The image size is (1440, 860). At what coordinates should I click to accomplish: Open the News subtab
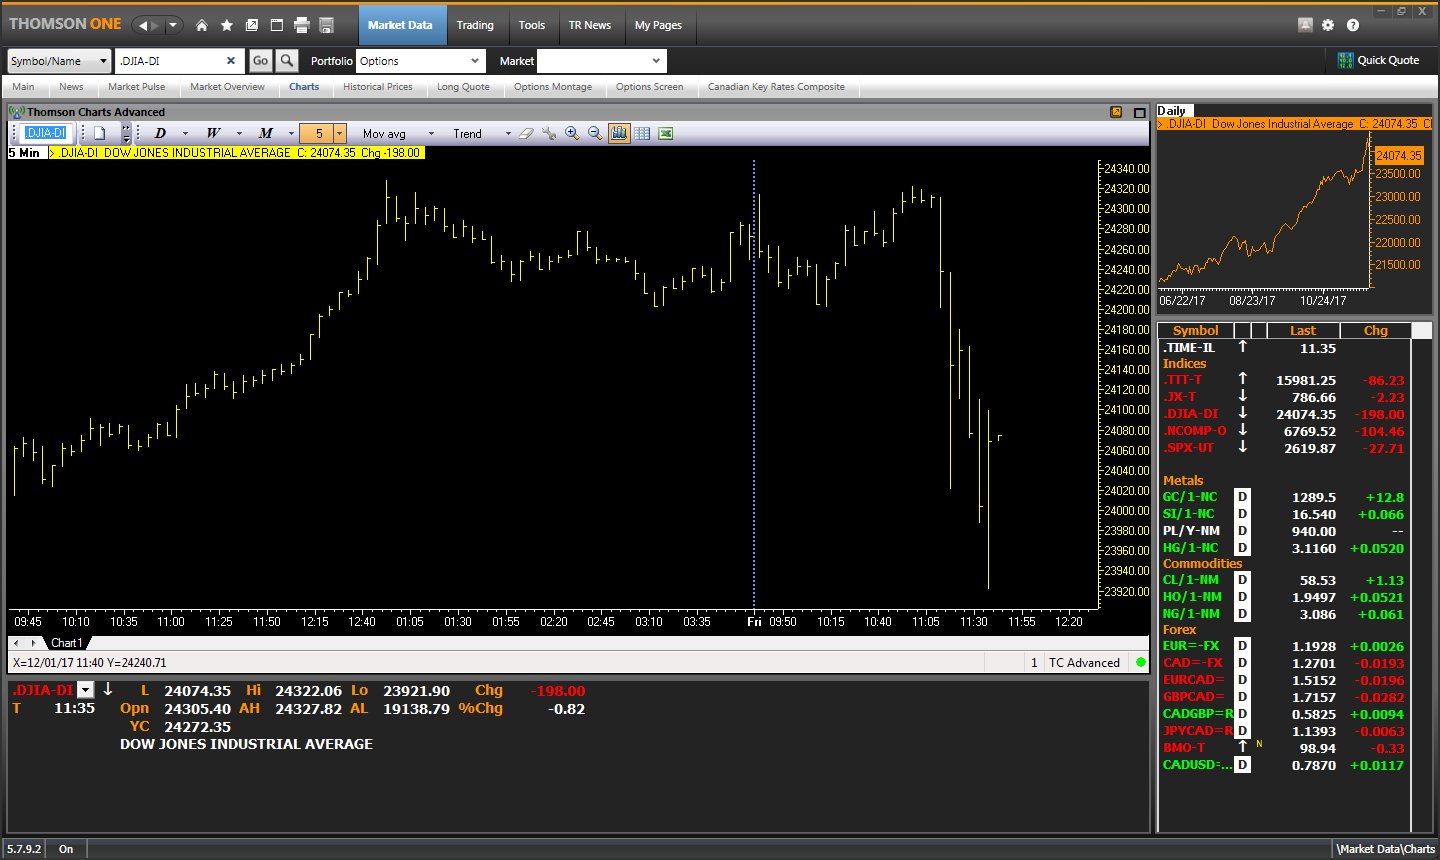(71, 87)
